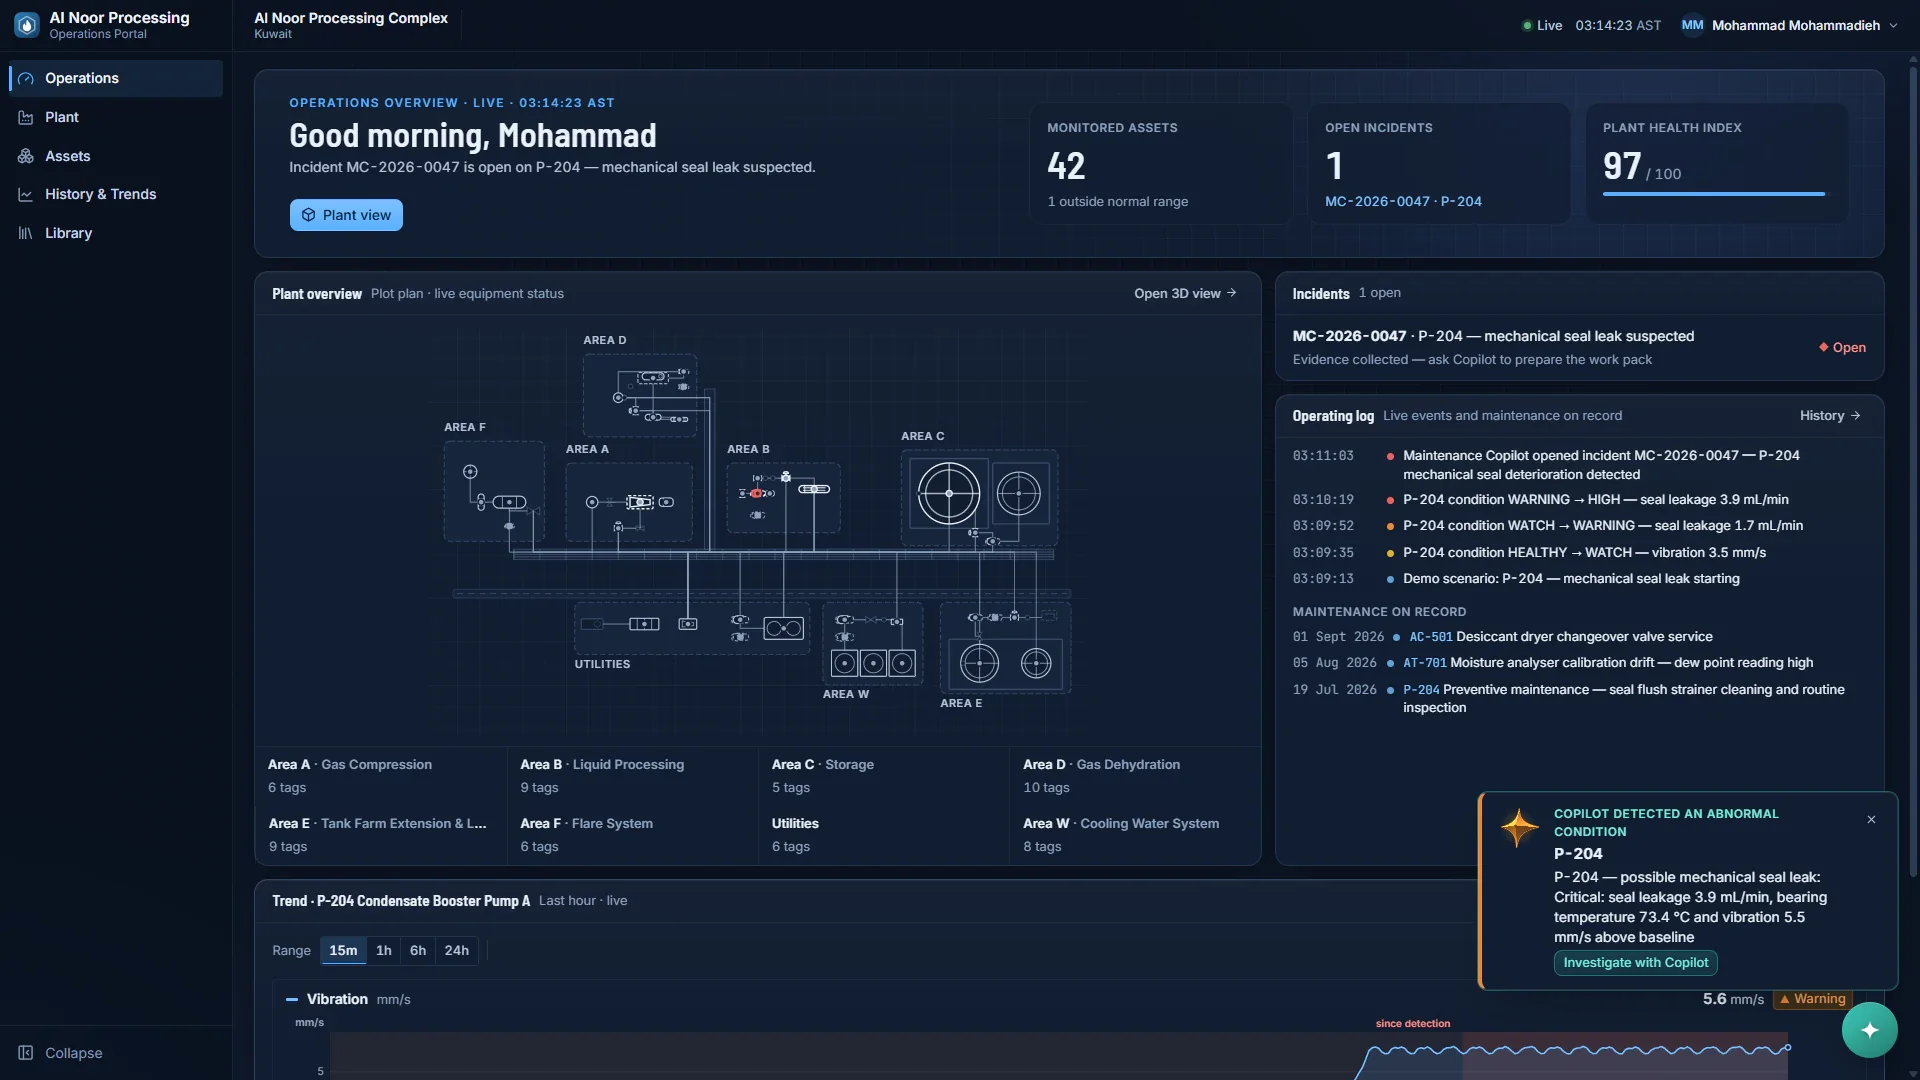Image resolution: width=1920 pixels, height=1080 pixels.
Task: Click the AT-701 maintenance tag
Action: point(1425,663)
